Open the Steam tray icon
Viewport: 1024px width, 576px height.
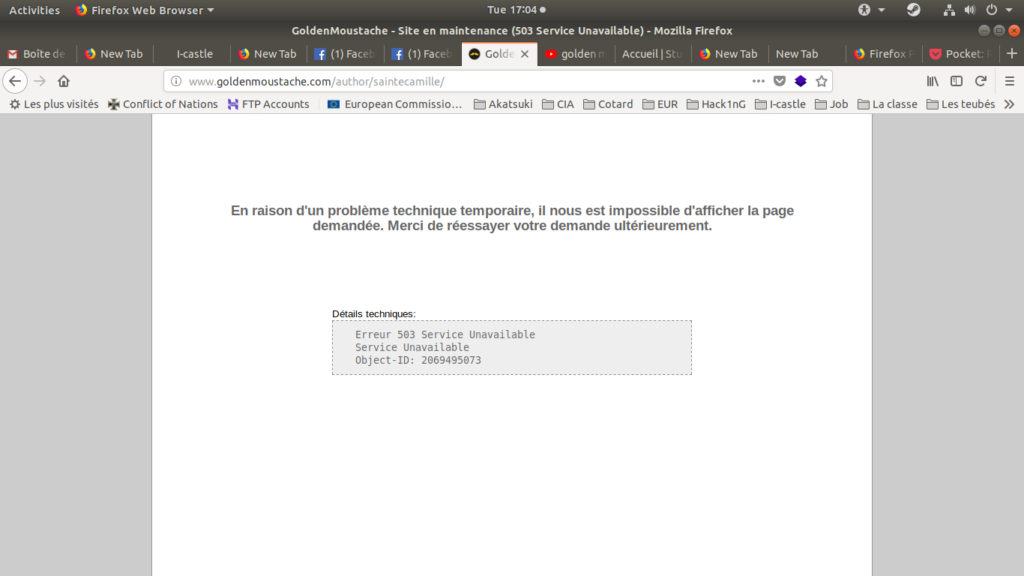pos(914,10)
